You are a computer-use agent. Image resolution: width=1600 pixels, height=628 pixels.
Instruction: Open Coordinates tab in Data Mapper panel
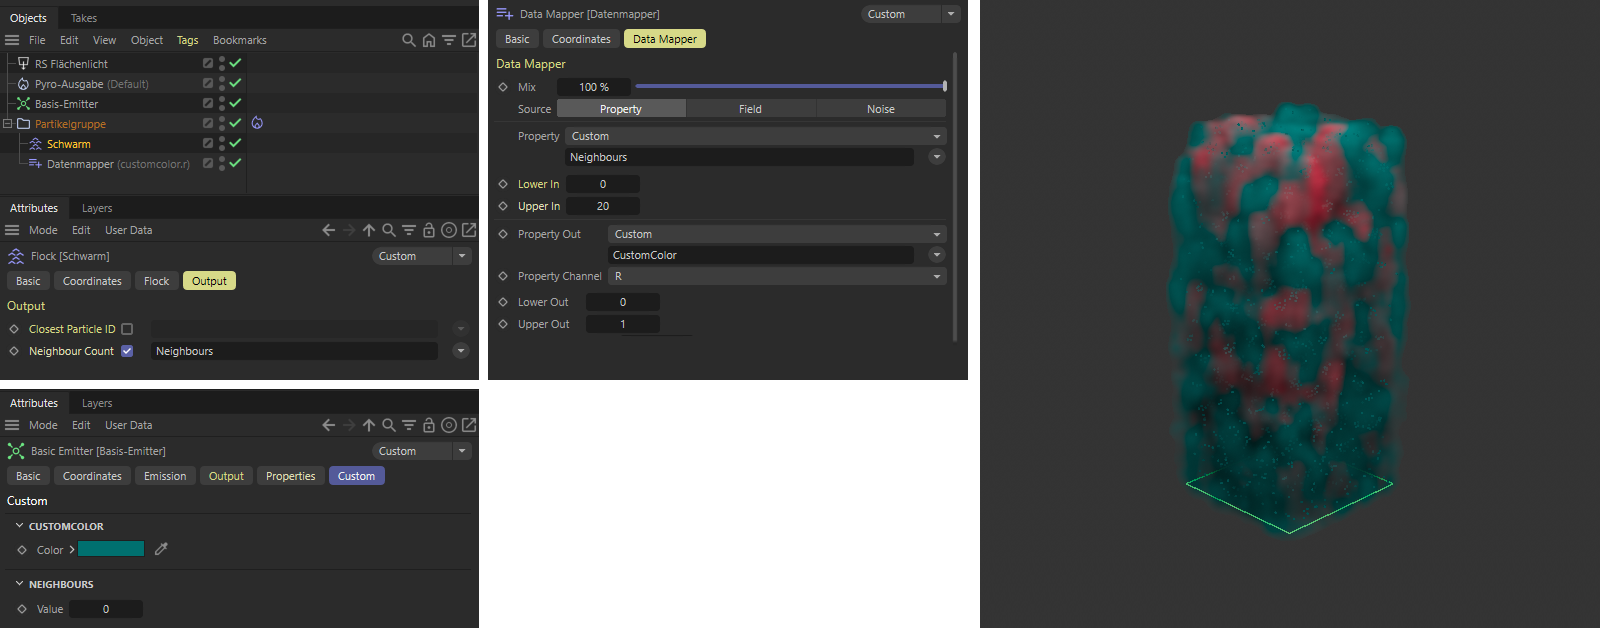pyautogui.click(x=581, y=39)
